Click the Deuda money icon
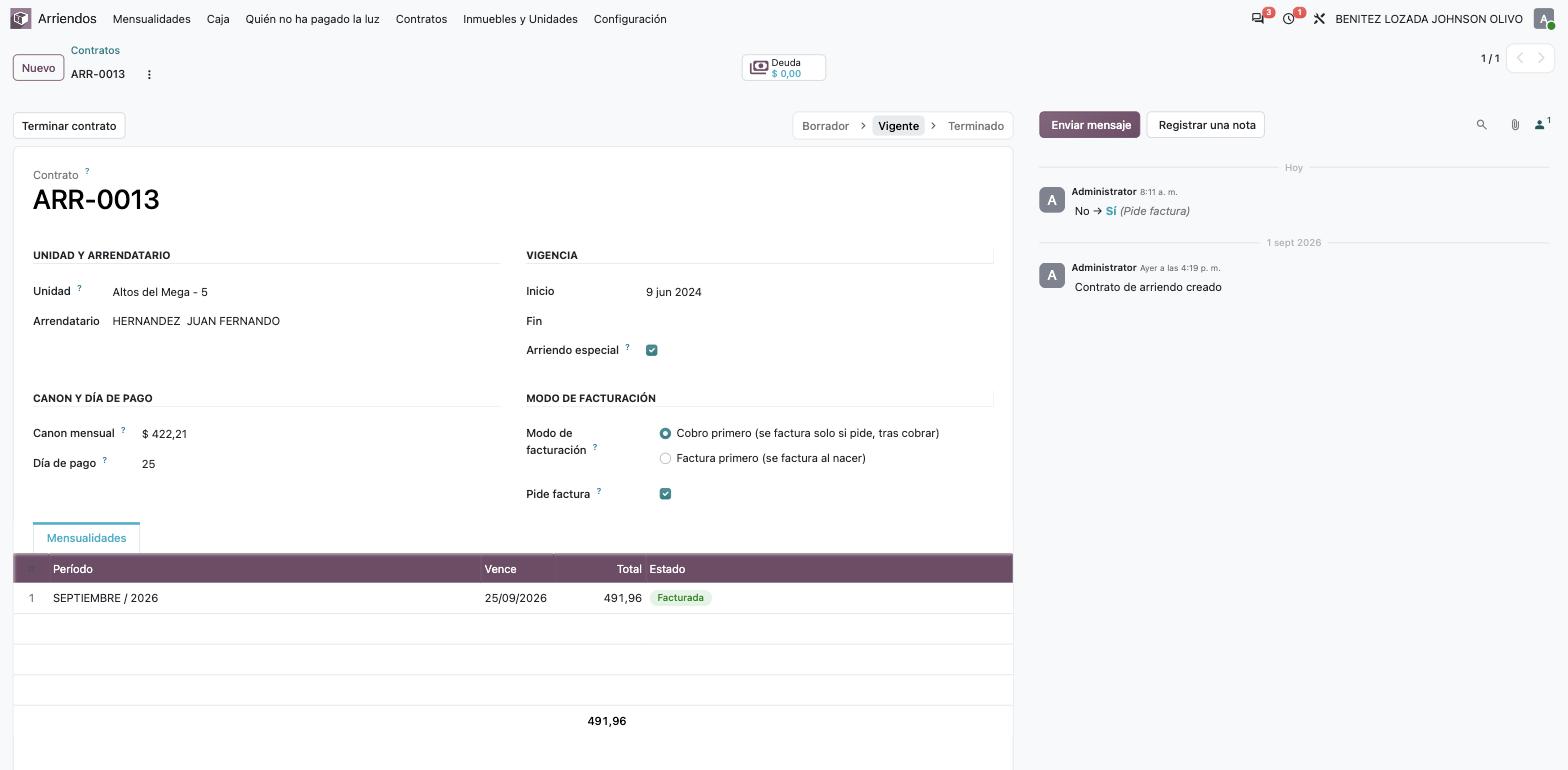 [x=759, y=68]
